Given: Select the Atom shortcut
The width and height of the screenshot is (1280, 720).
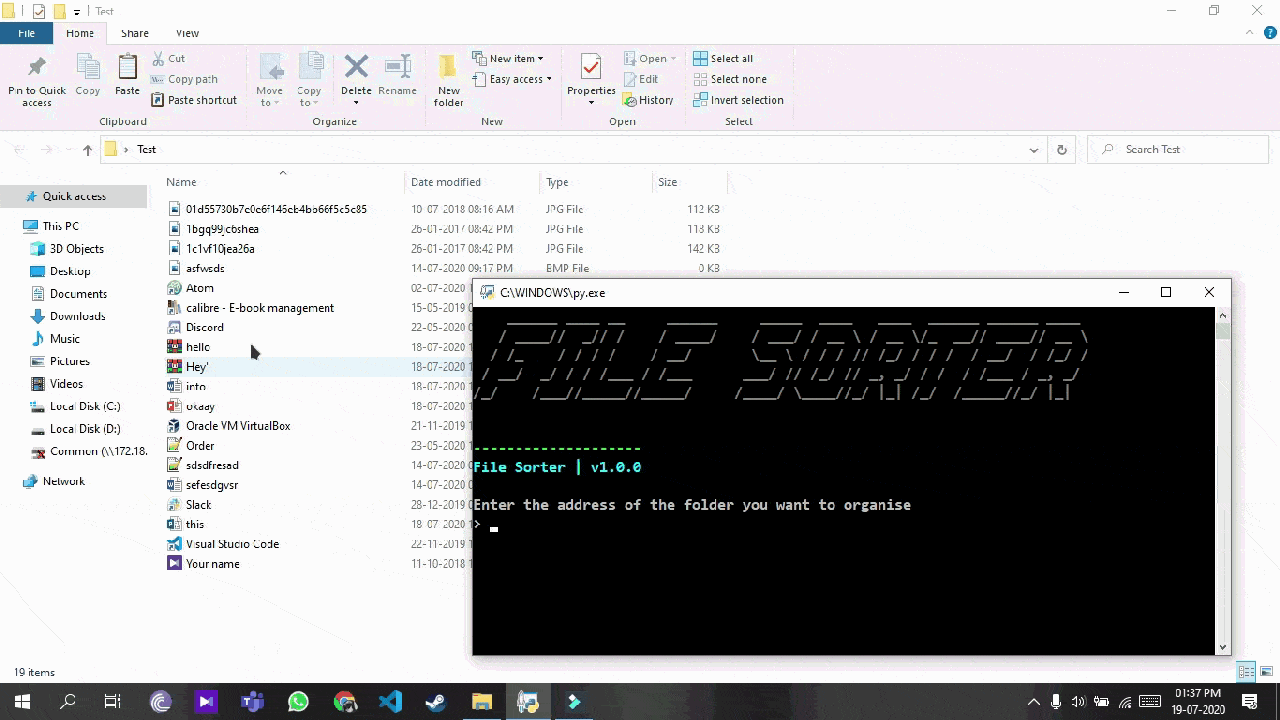Looking at the screenshot, I should pos(200,288).
